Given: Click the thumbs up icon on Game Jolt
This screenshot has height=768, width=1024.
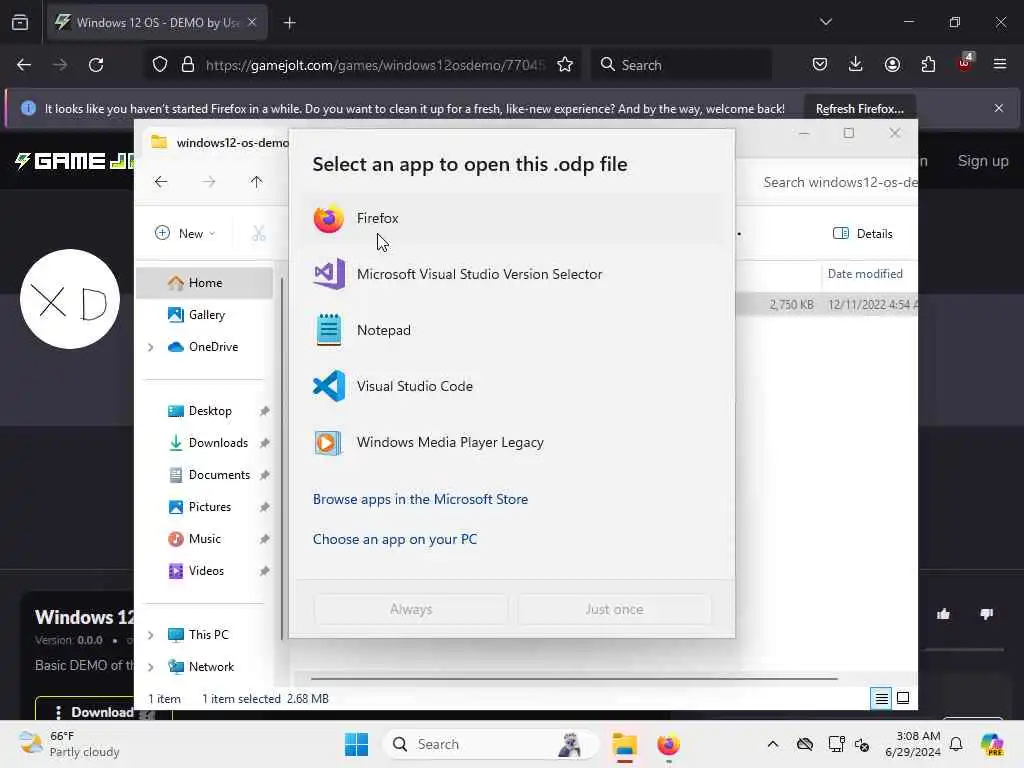Looking at the screenshot, I should click(x=943, y=614).
